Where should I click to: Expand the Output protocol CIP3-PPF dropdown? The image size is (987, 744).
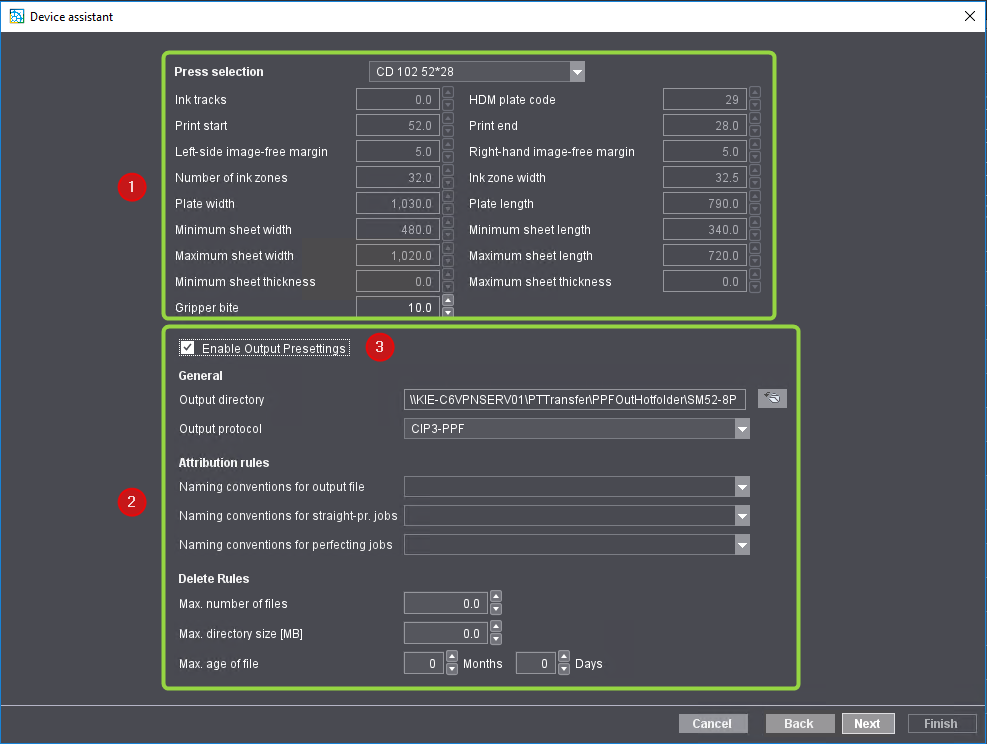click(x=741, y=429)
